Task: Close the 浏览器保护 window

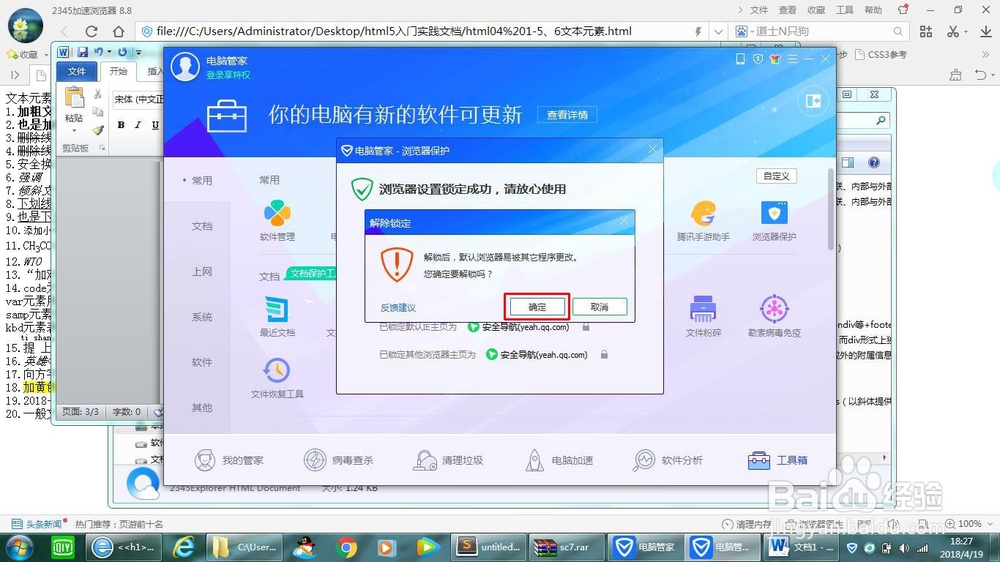Action: click(x=652, y=149)
